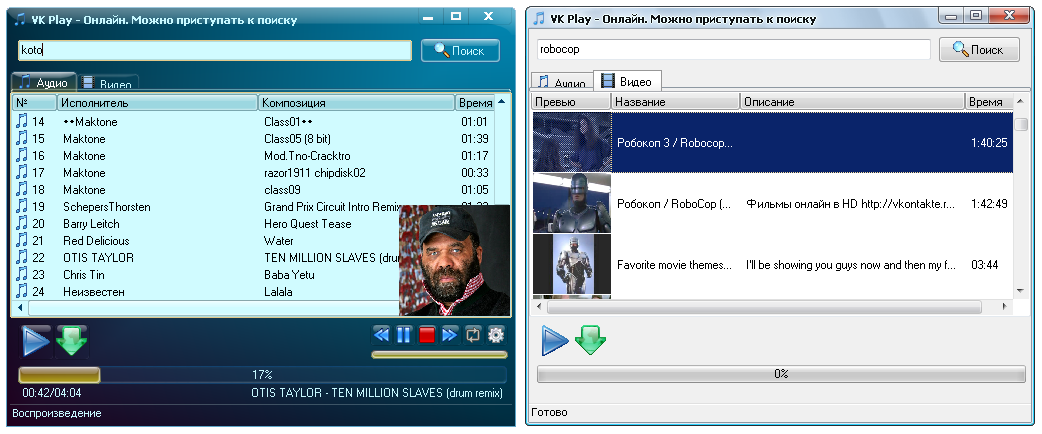Sort by № column header
Viewport: 1042px width, 434px height.
35,103
